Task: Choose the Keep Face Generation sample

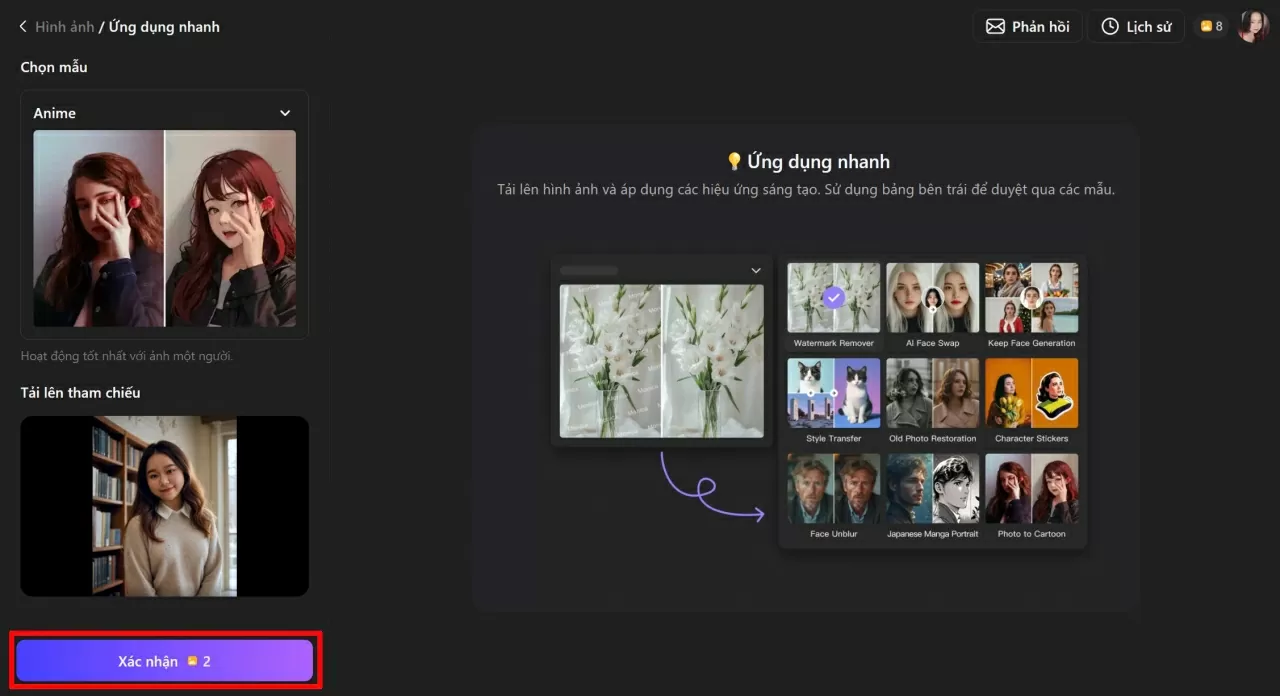Action: coord(1031,298)
